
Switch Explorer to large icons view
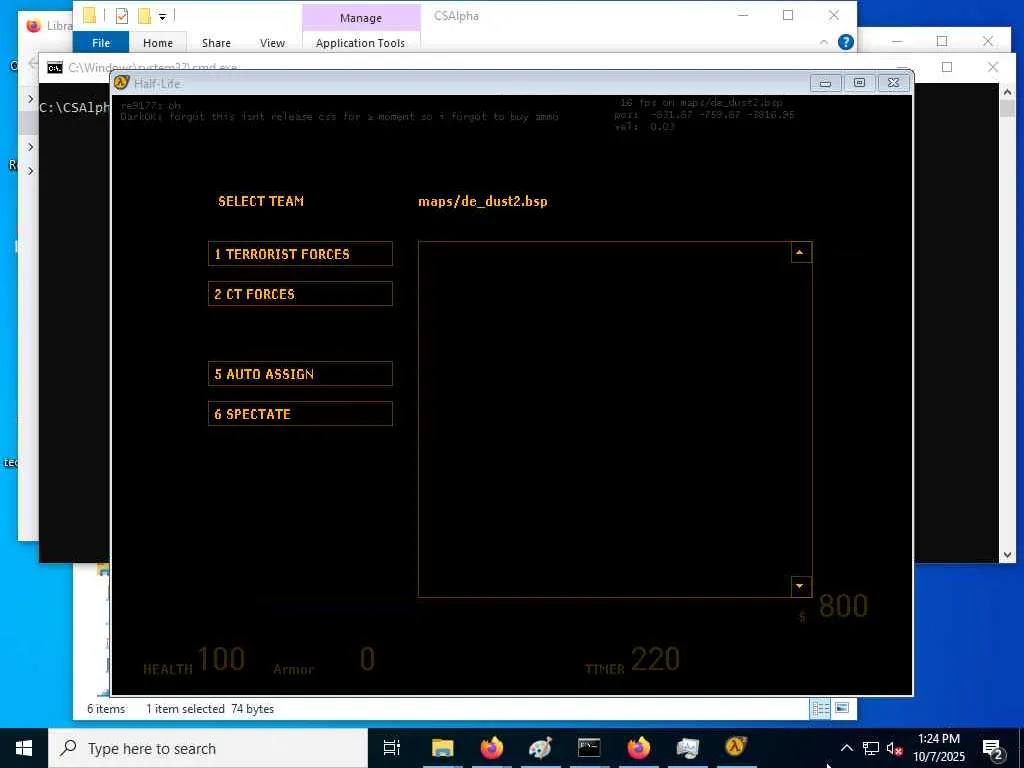pyautogui.click(x=842, y=708)
